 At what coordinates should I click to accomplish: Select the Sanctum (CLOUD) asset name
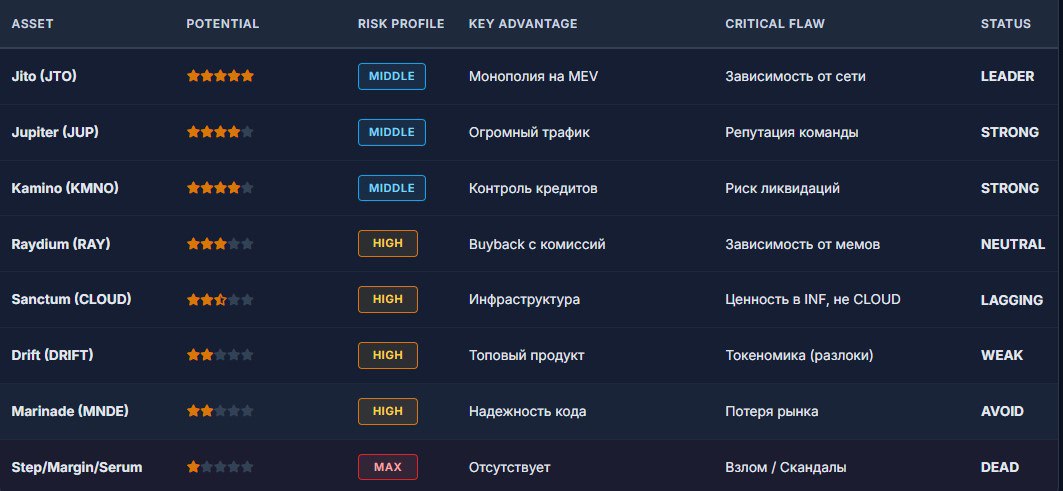[71, 300]
